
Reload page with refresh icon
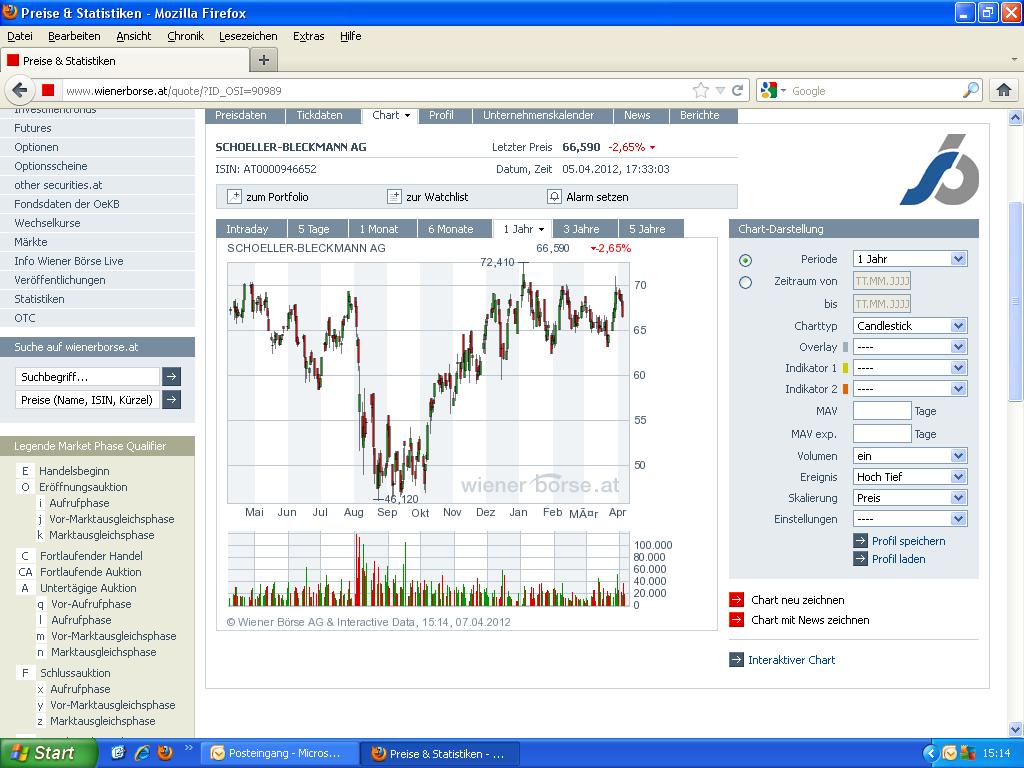[x=737, y=91]
